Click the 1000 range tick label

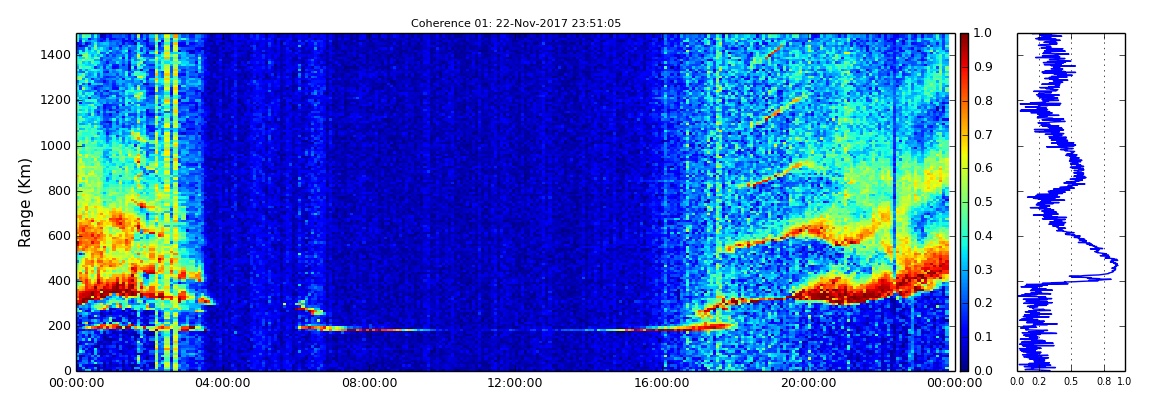56,145
